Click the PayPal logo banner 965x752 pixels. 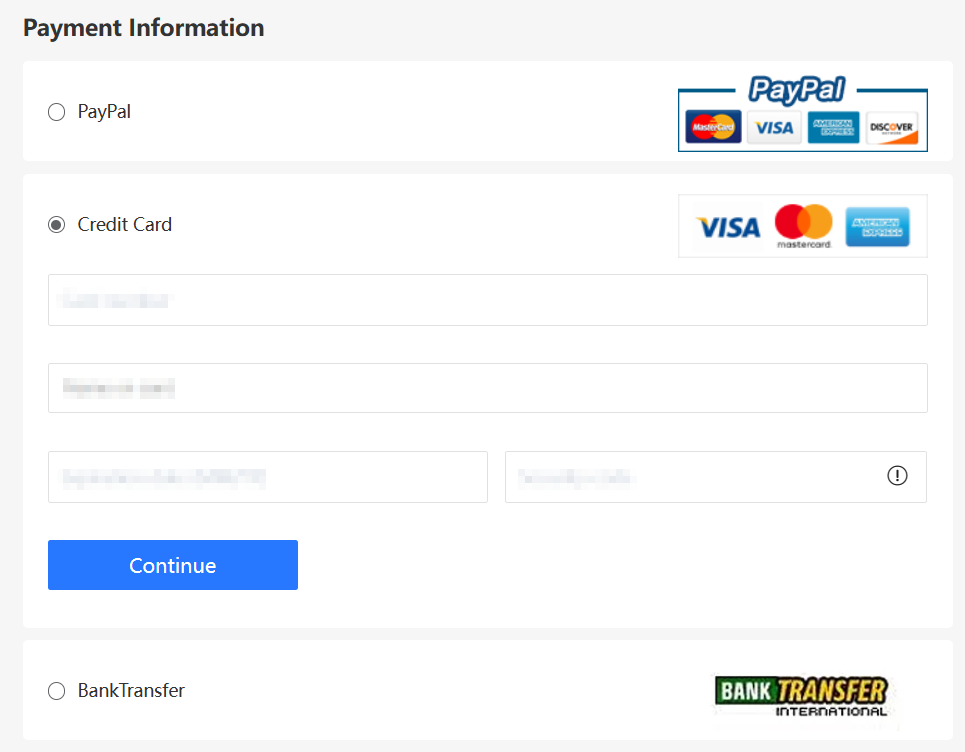[x=803, y=113]
